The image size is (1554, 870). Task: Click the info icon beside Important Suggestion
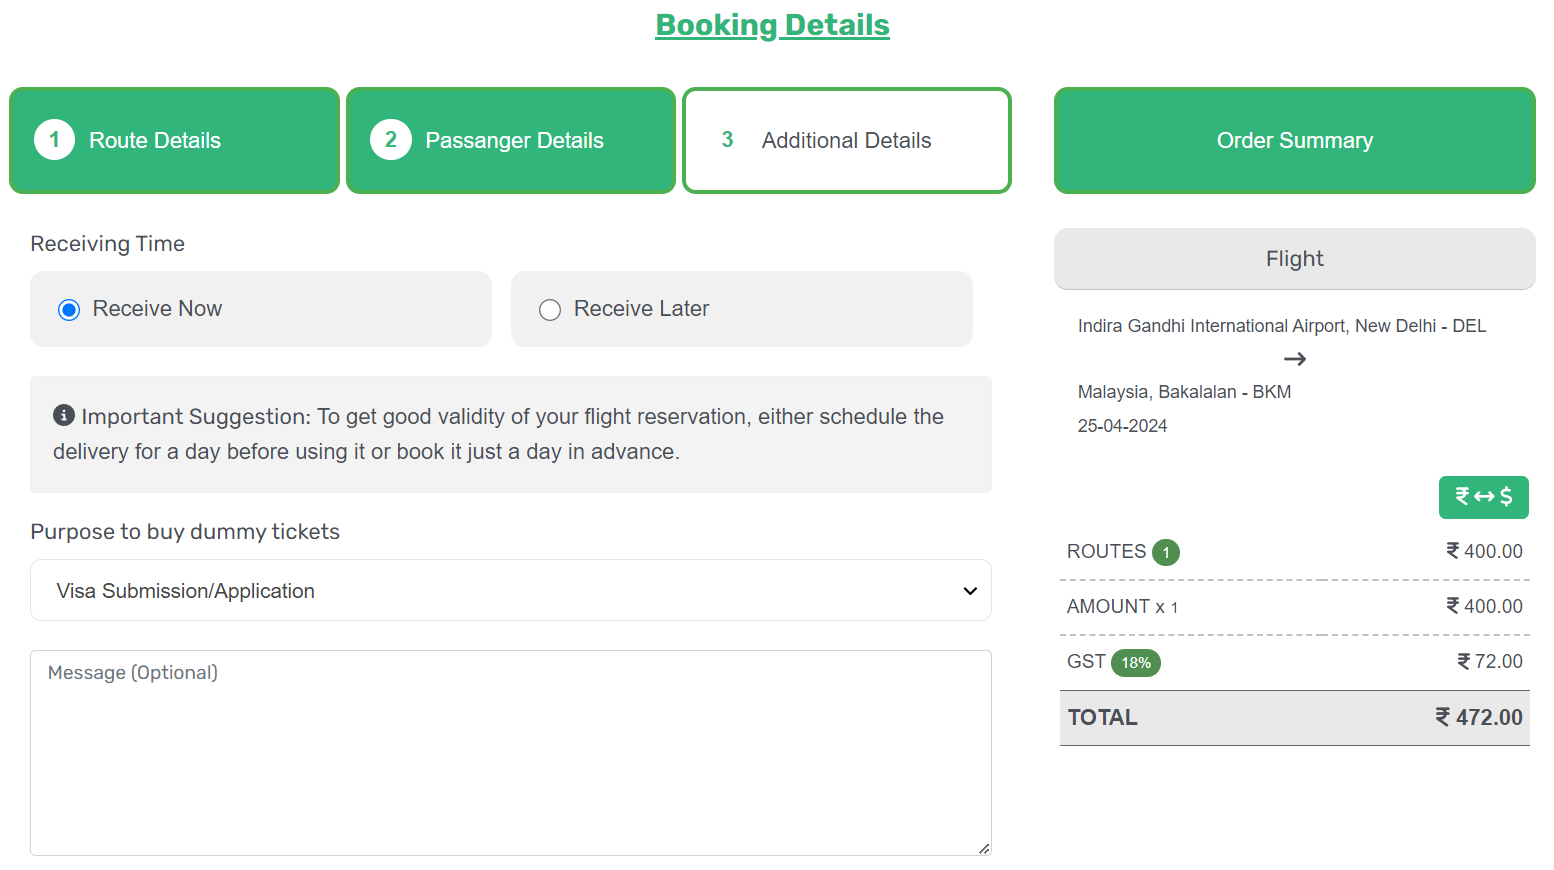click(x=64, y=415)
